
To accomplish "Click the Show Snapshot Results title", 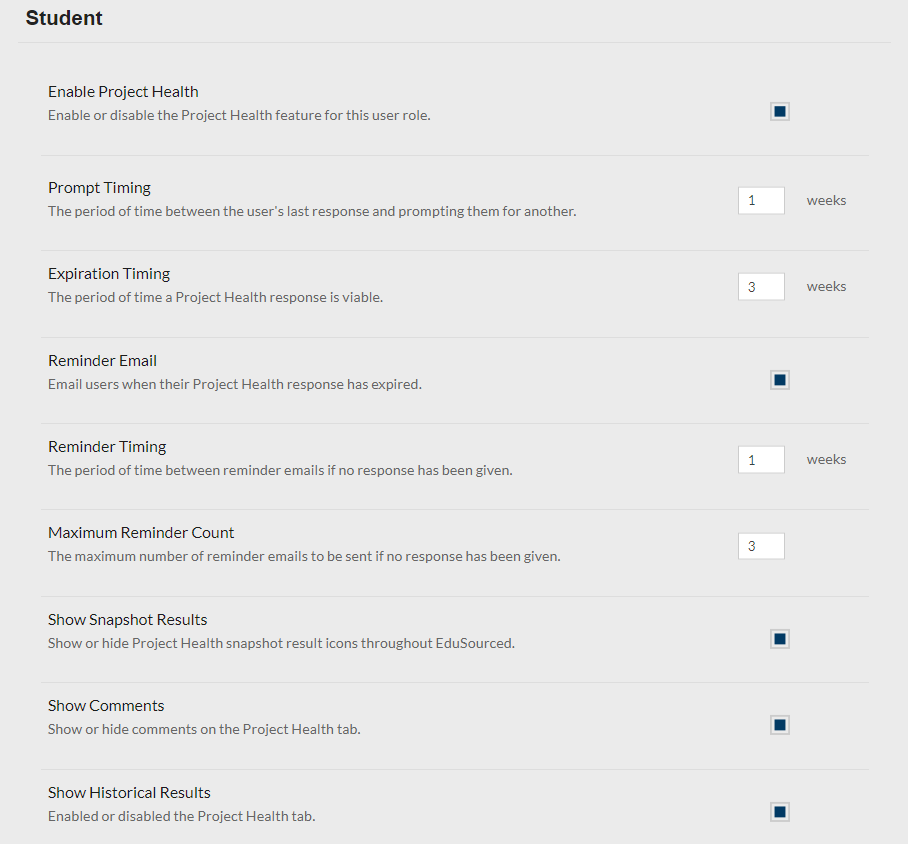I will [x=127, y=620].
